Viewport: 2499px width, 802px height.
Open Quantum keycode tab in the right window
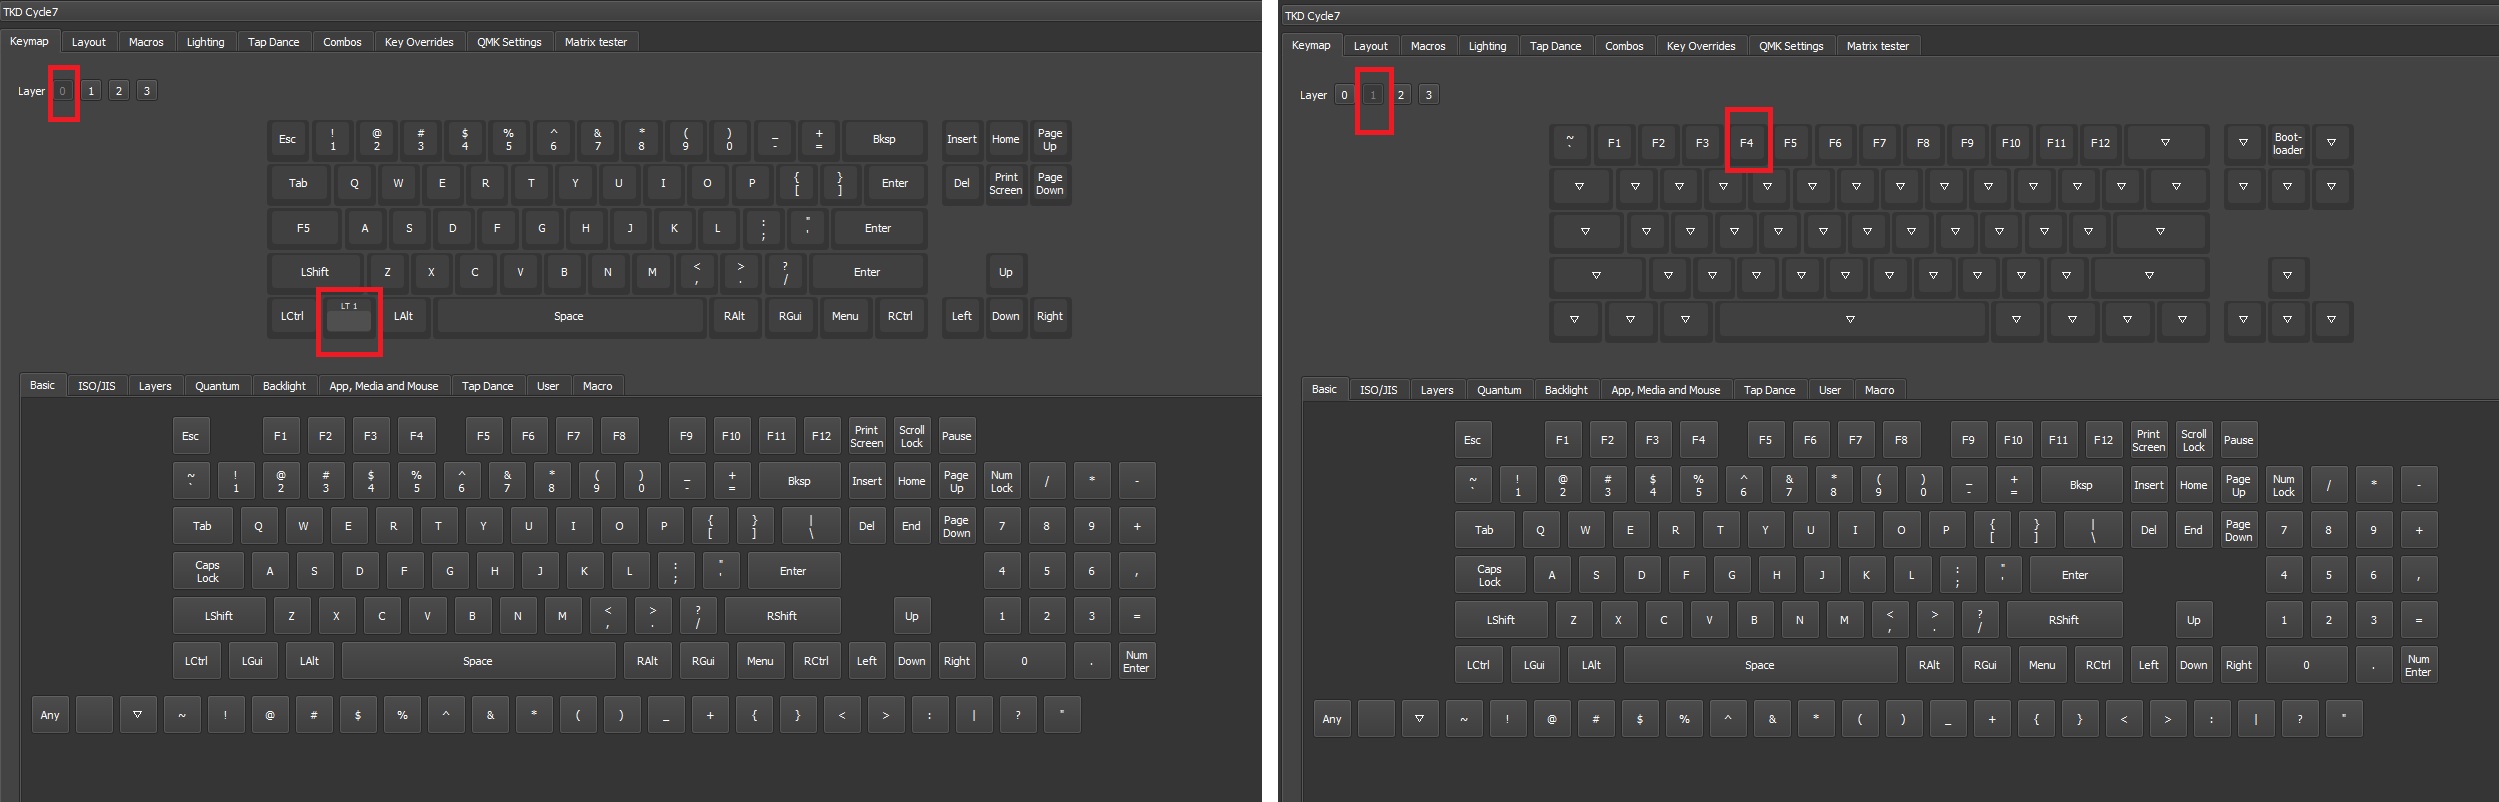point(1499,390)
